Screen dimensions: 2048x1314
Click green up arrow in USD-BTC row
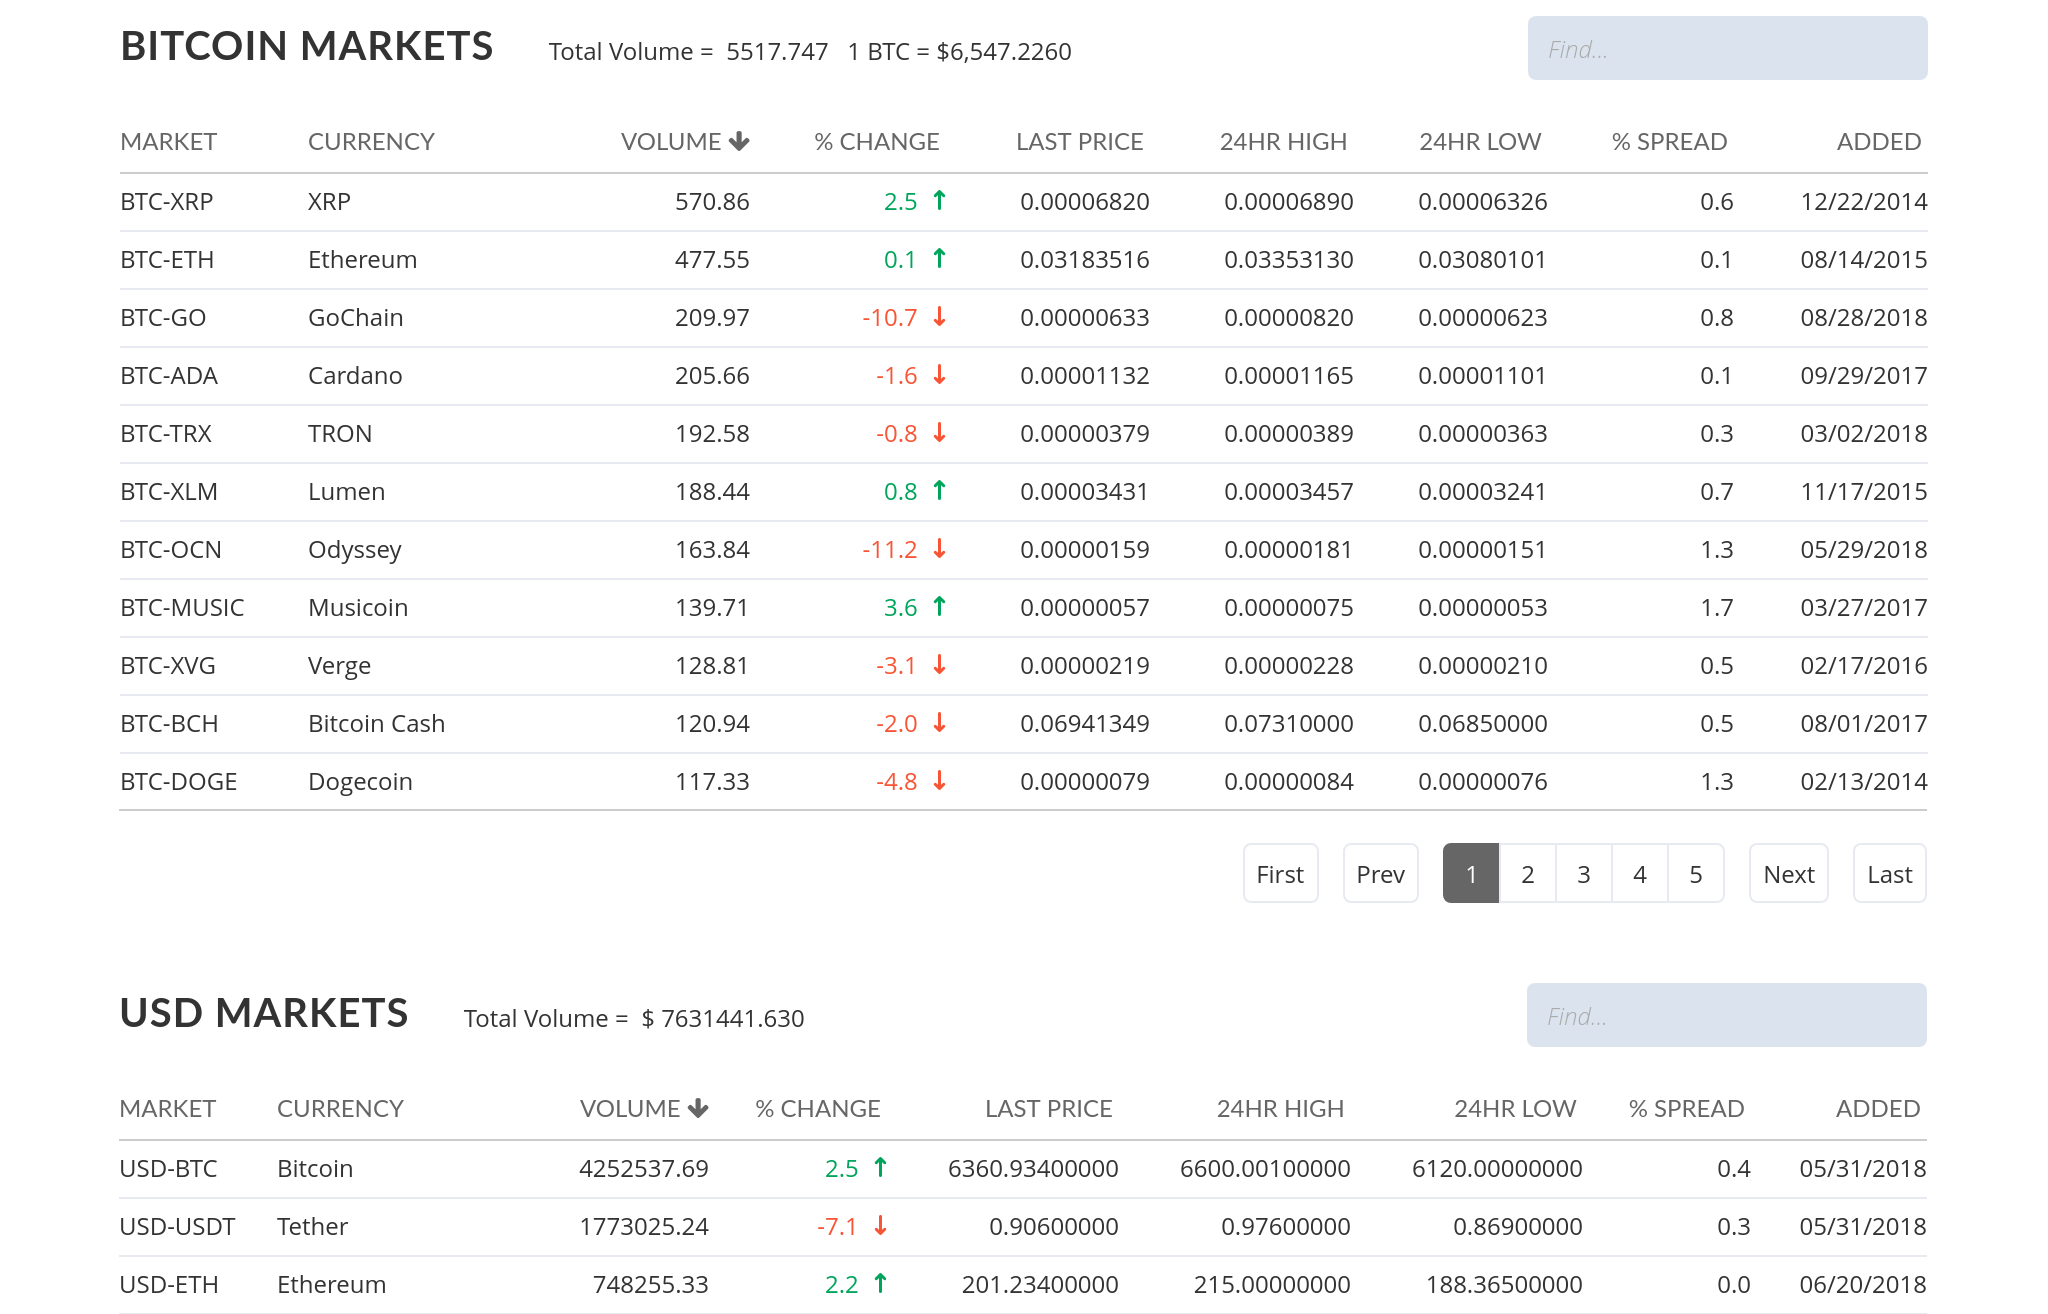(x=880, y=1168)
